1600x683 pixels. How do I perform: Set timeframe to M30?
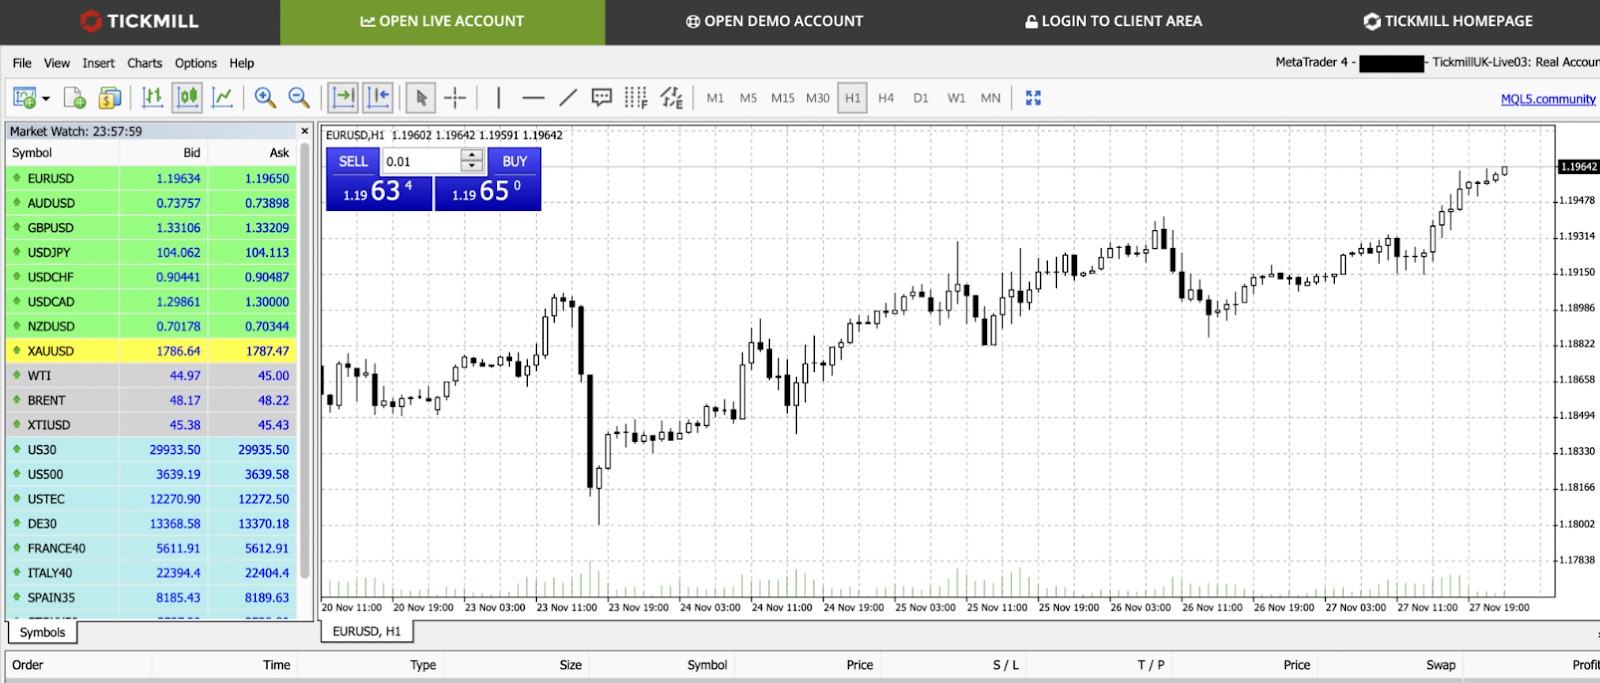point(818,98)
